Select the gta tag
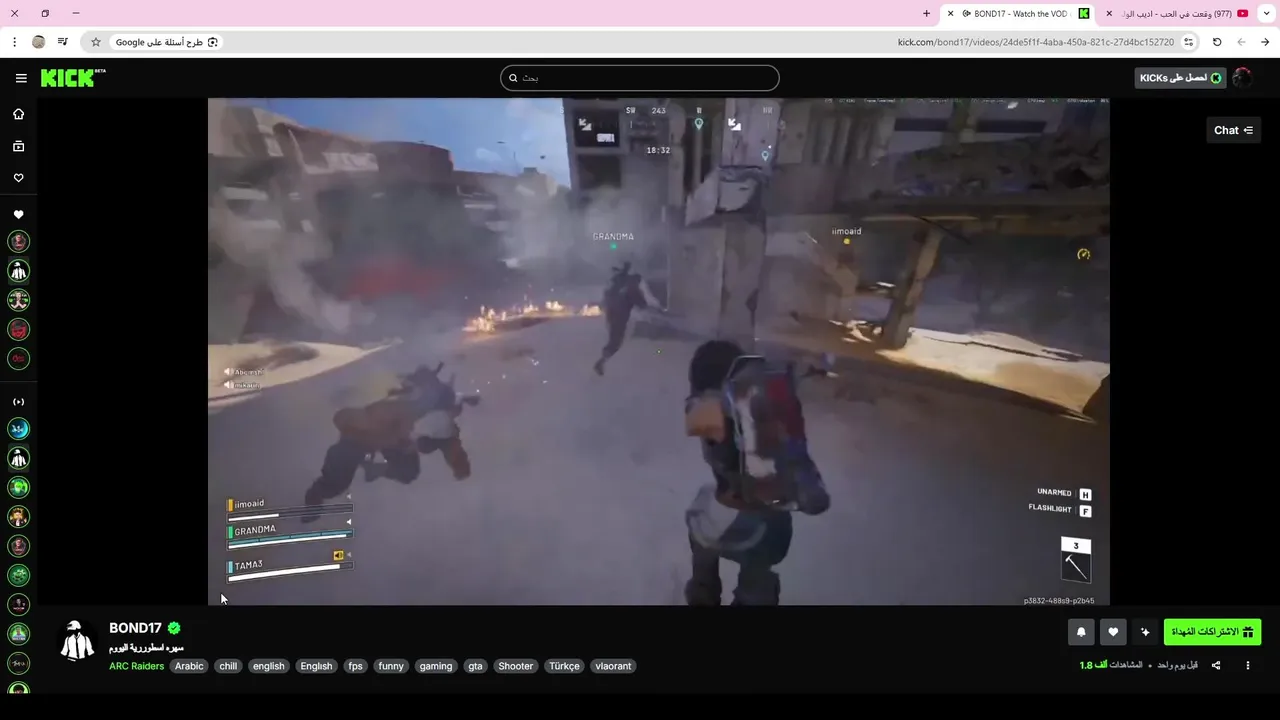This screenshot has width=1280, height=720. point(475,666)
